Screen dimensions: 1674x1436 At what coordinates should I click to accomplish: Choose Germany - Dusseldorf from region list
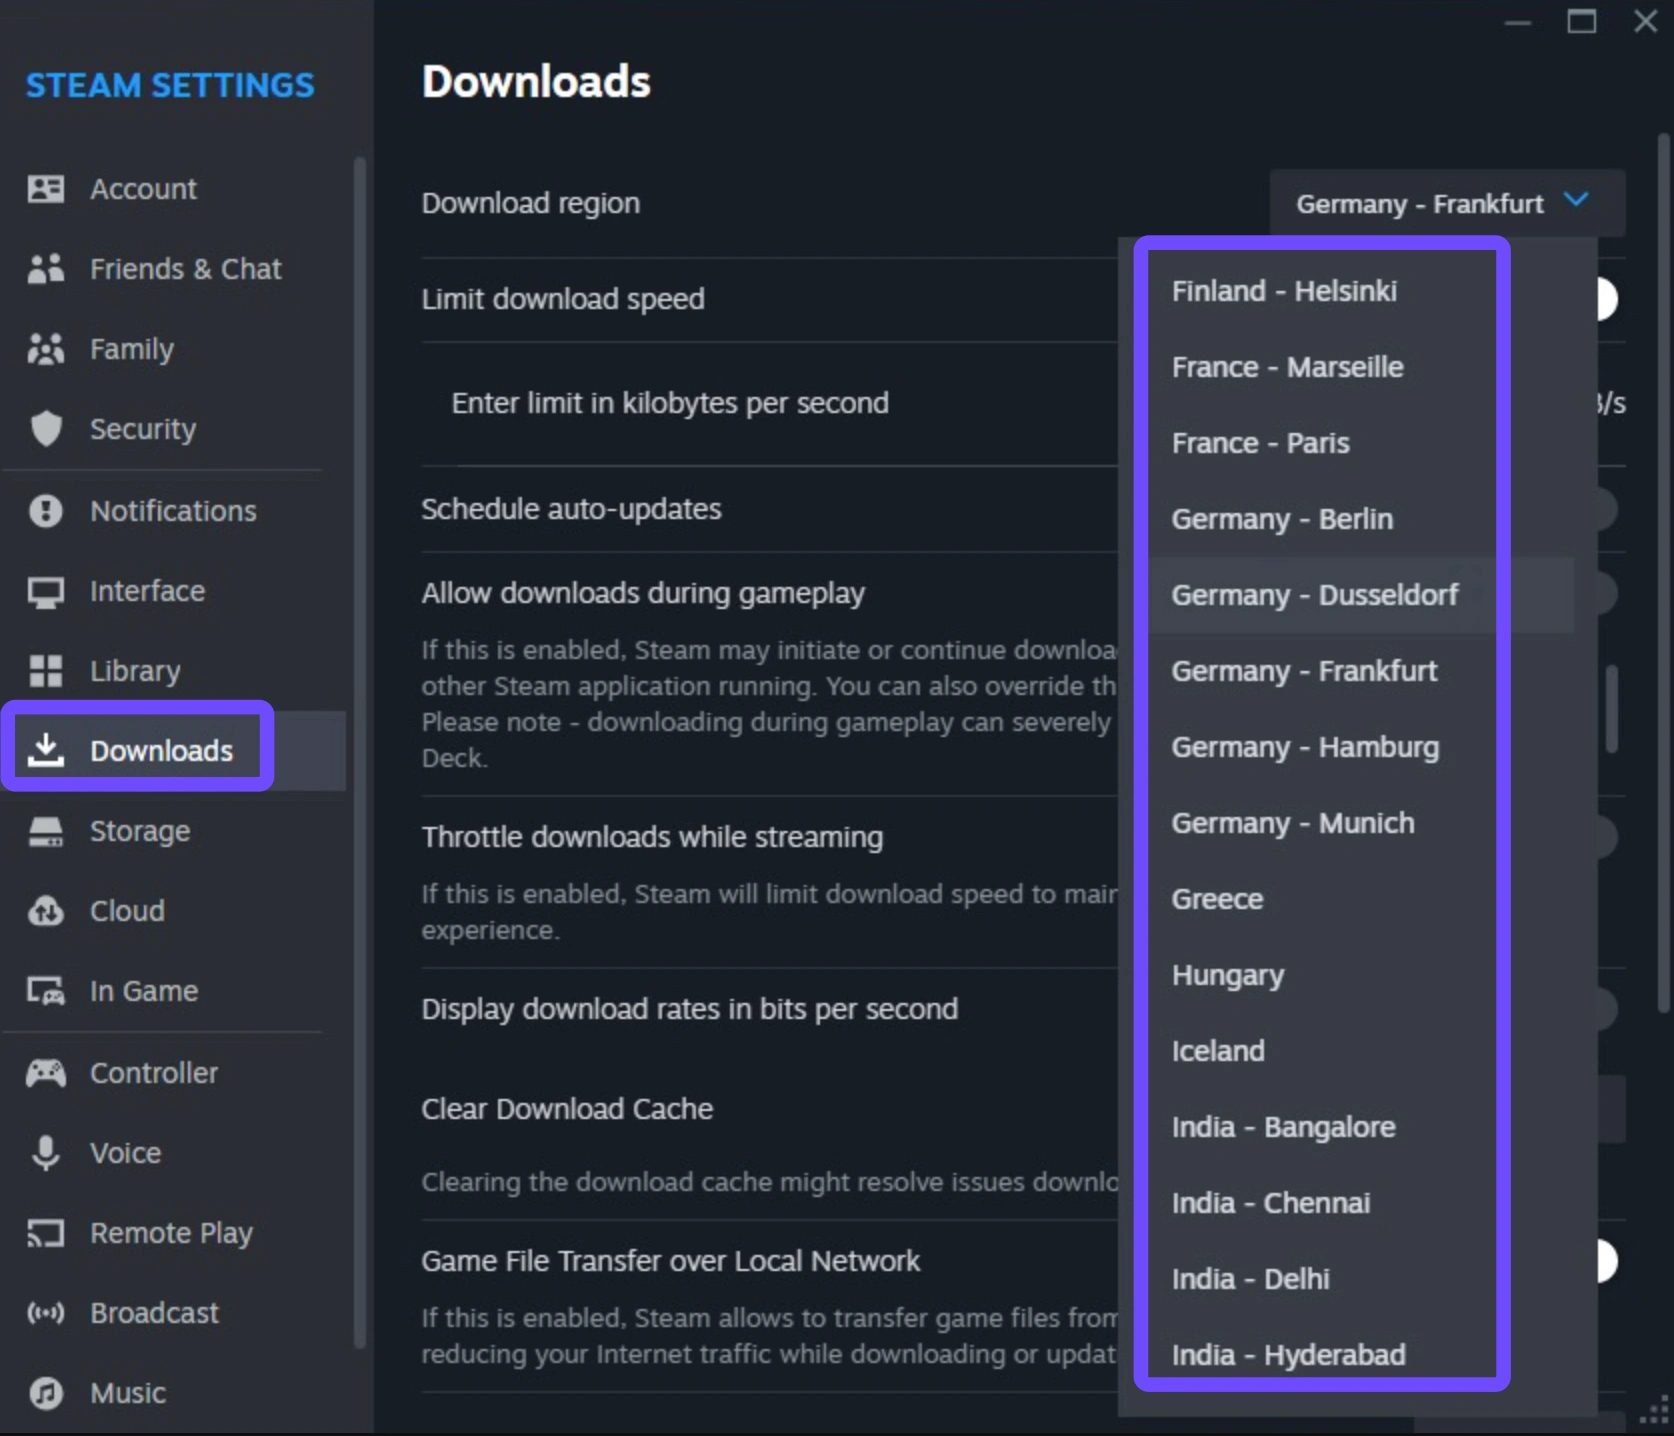(1314, 595)
